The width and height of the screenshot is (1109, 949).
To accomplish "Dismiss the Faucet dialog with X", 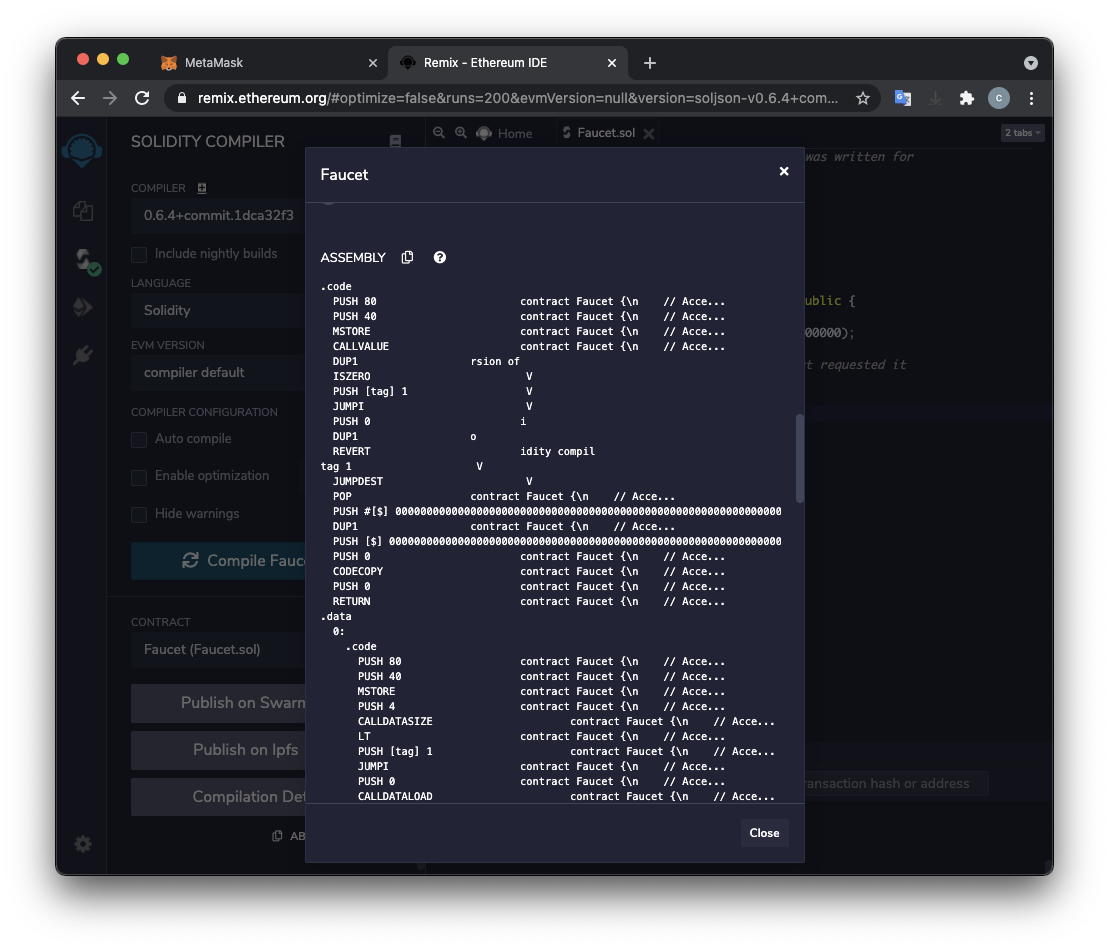I will [x=784, y=172].
